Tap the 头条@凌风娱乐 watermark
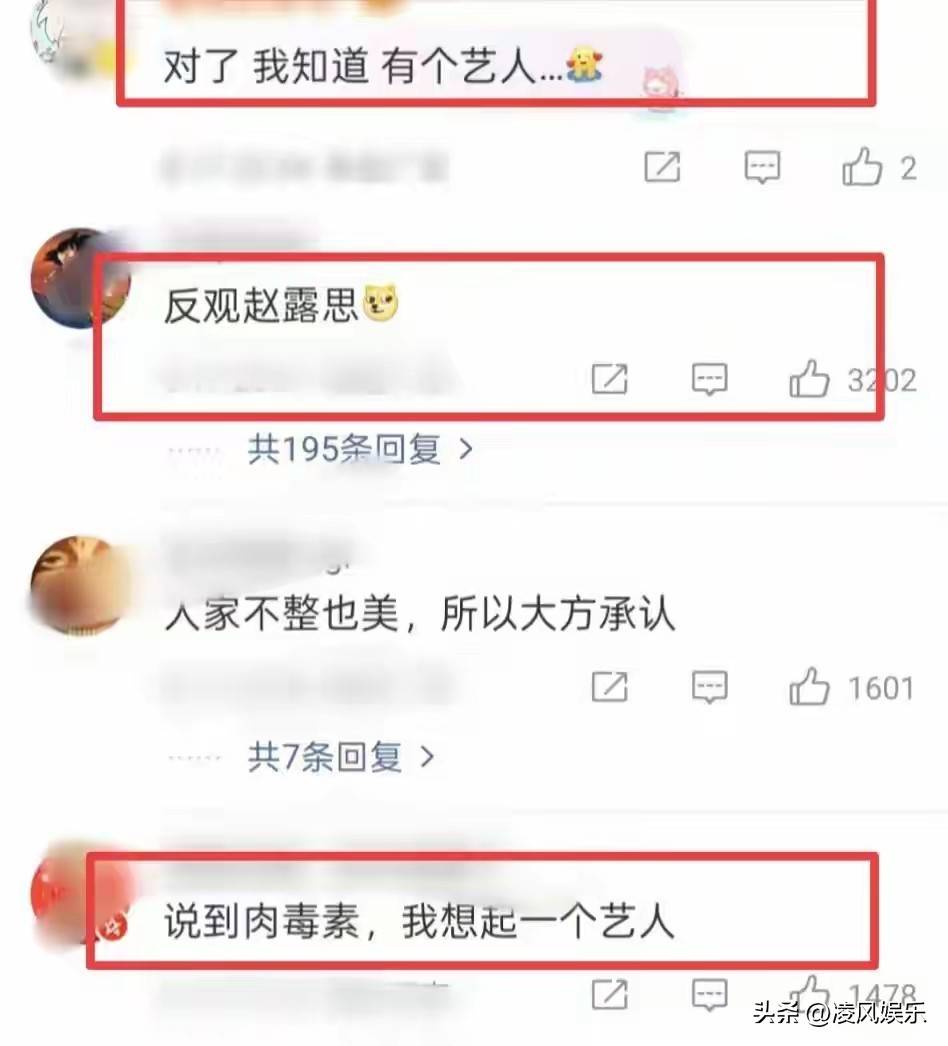The width and height of the screenshot is (948, 1046). click(x=841, y=1012)
